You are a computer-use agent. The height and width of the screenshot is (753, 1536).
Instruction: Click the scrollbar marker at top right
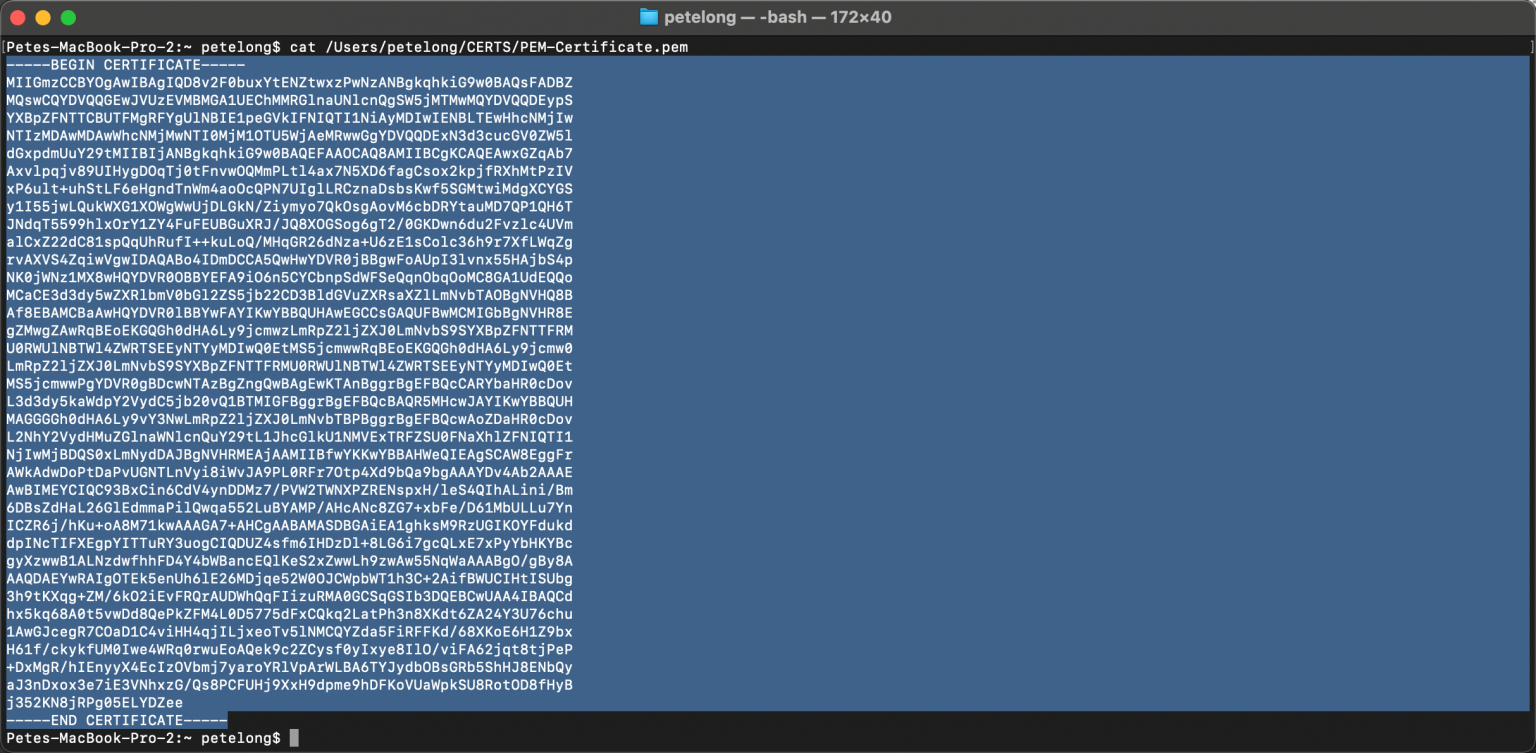pyautogui.click(x=1529, y=47)
